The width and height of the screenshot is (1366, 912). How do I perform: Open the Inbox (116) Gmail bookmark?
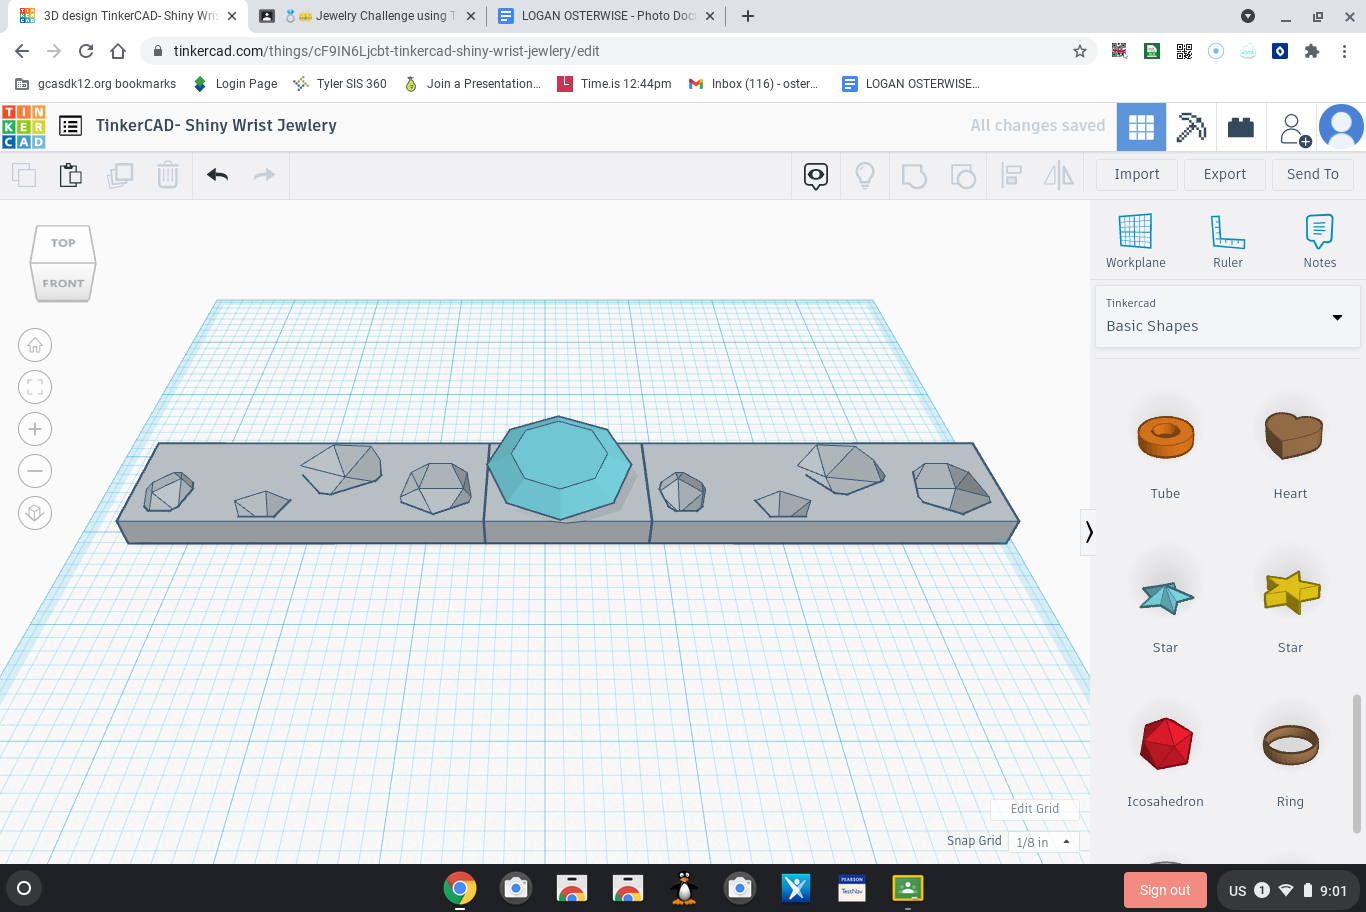753,84
